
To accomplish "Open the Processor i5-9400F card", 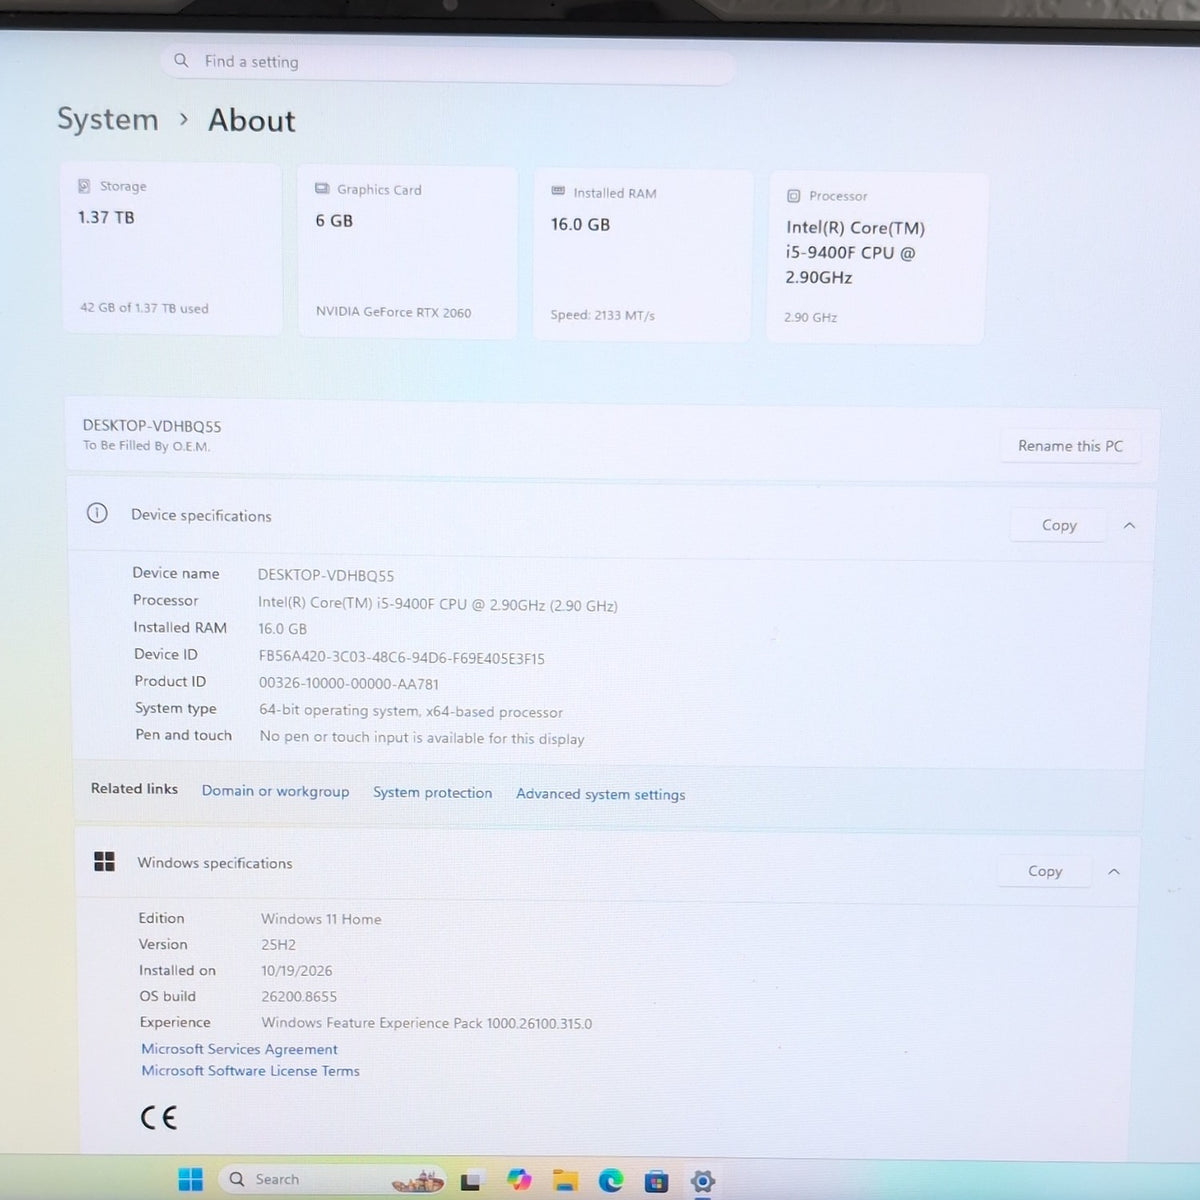I will pyautogui.click(x=876, y=259).
